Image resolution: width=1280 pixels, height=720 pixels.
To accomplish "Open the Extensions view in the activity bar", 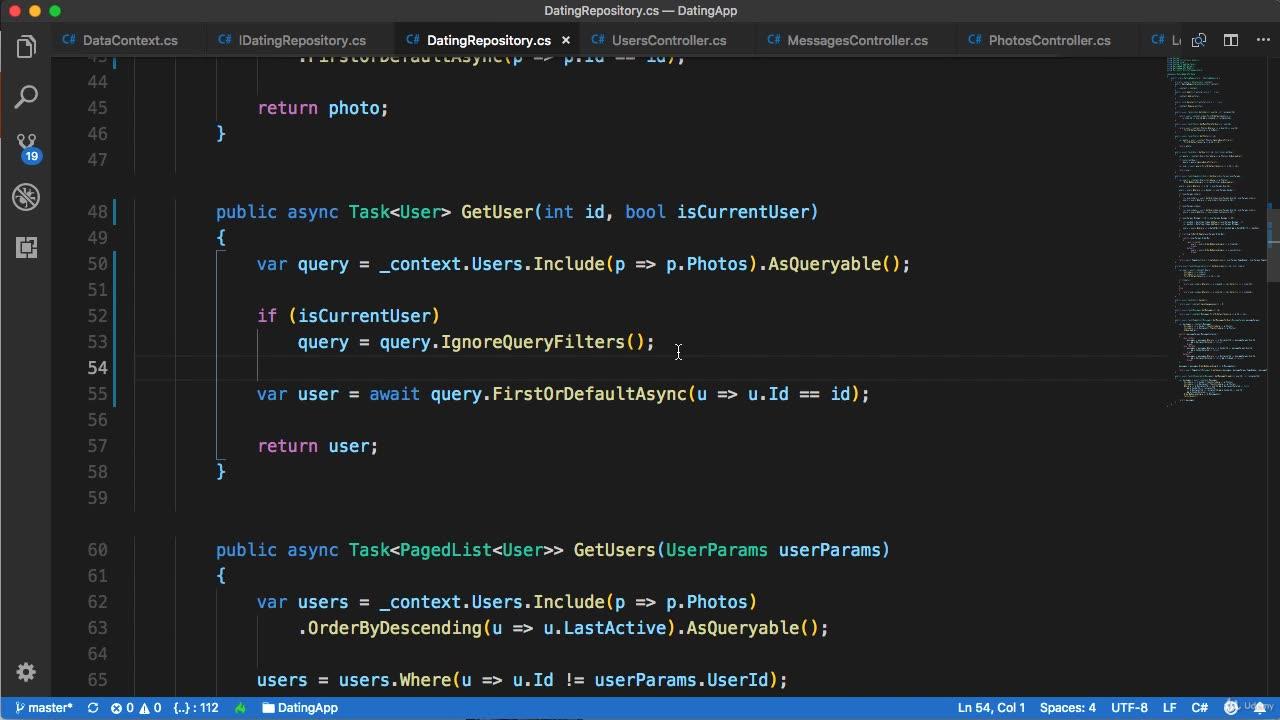I will click(26, 247).
